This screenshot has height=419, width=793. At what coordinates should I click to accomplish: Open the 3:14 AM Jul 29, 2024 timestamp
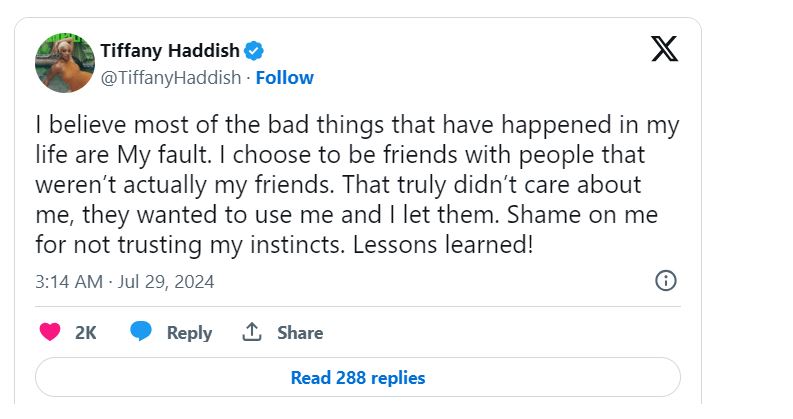pyautogui.click(x=125, y=282)
